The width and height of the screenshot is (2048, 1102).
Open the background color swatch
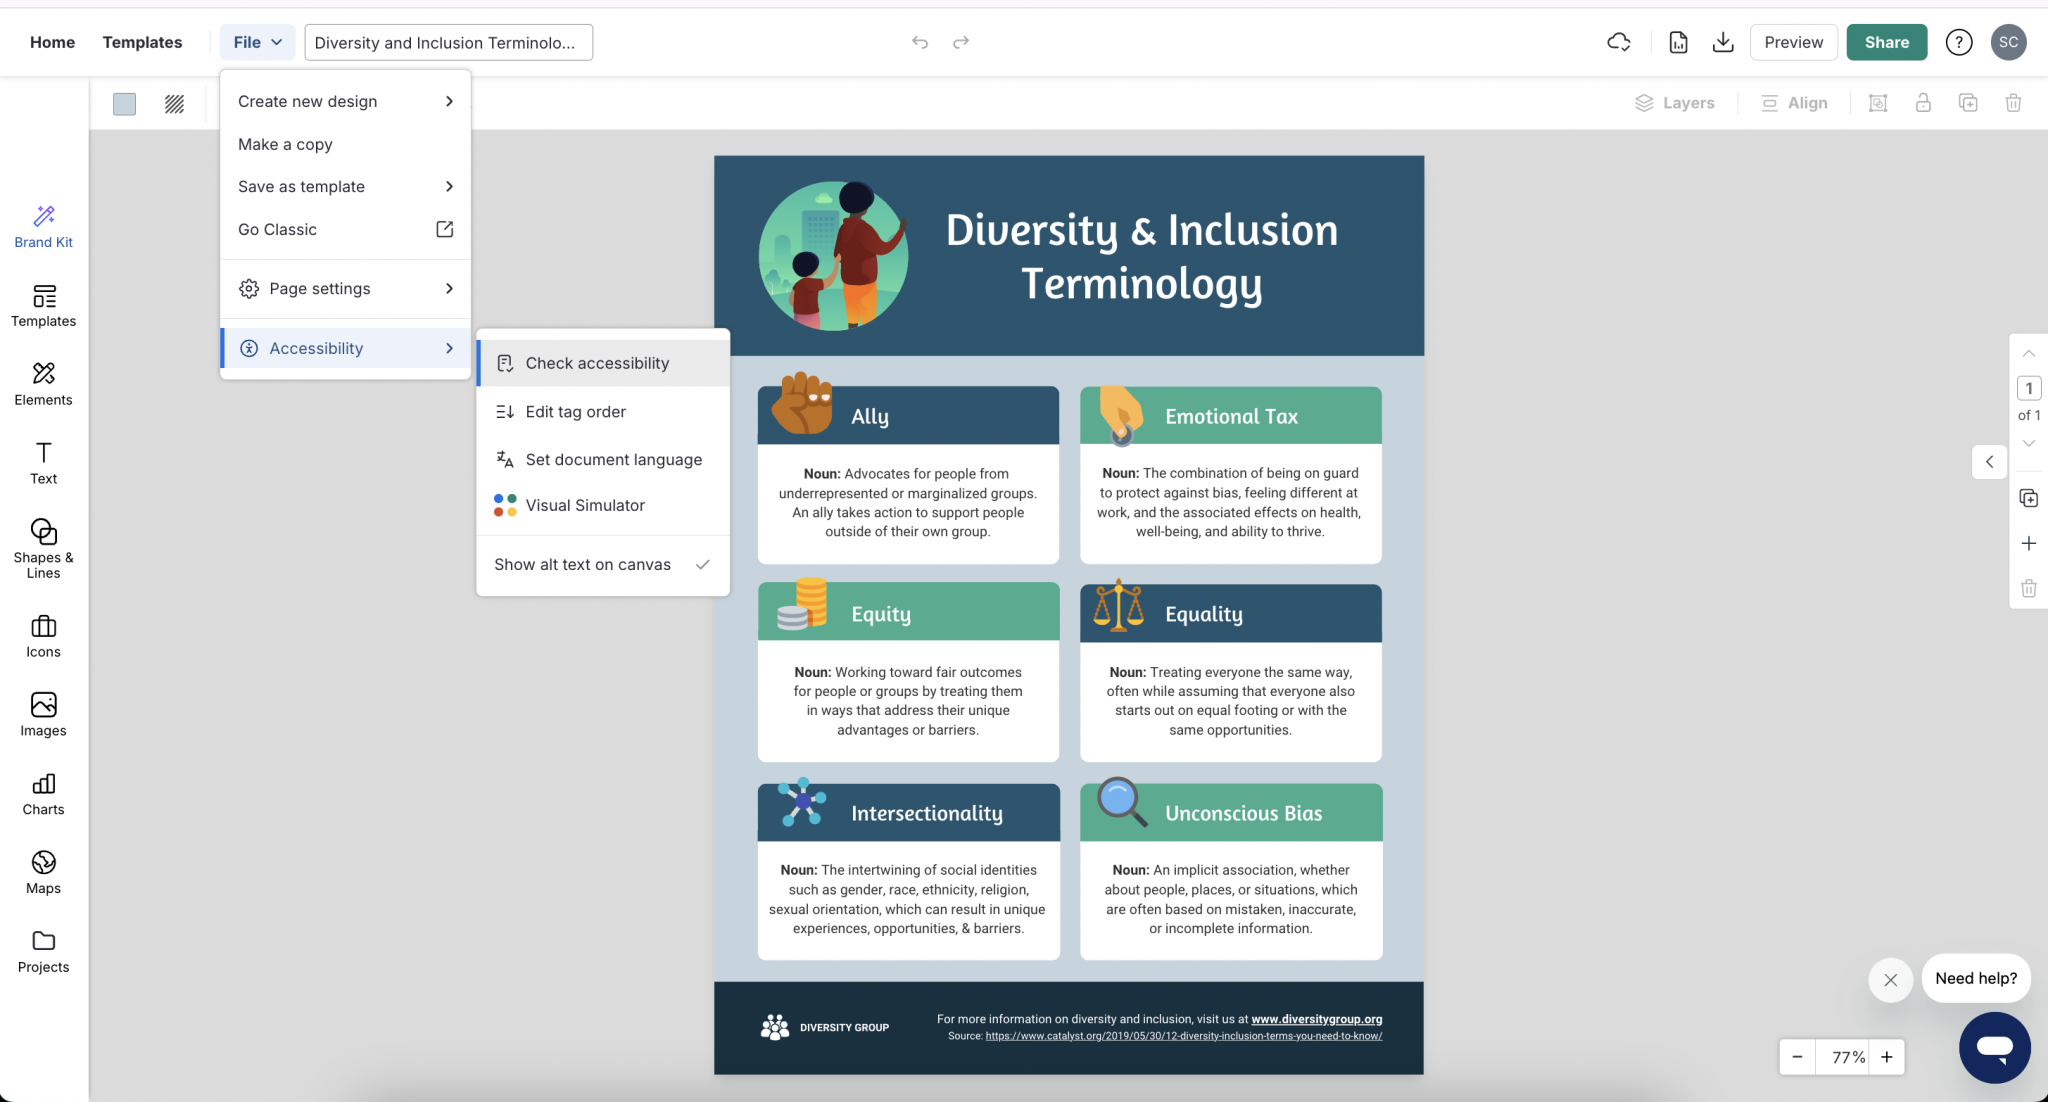tap(124, 104)
